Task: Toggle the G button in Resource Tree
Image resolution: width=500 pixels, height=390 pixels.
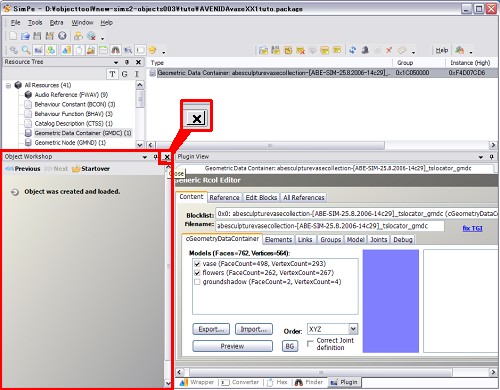Action: pyautogui.click(x=124, y=74)
